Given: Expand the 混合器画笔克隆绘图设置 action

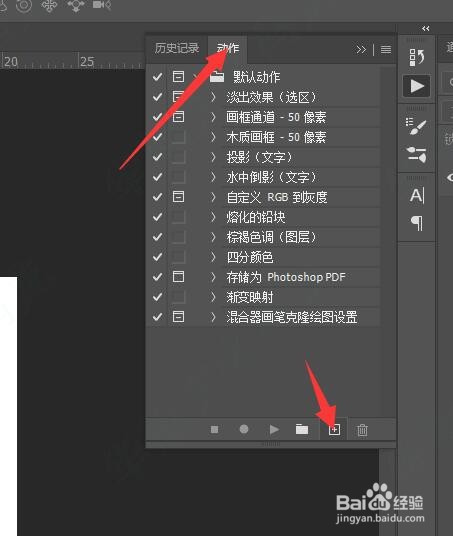Looking at the screenshot, I should click(213, 317).
